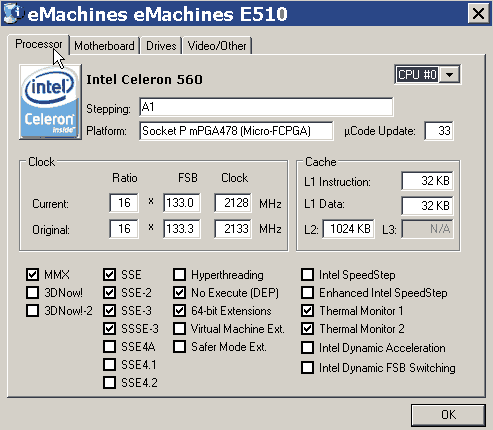Toggle Enhanced Intel SpeedStep checkbox

click(x=307, y=293)
